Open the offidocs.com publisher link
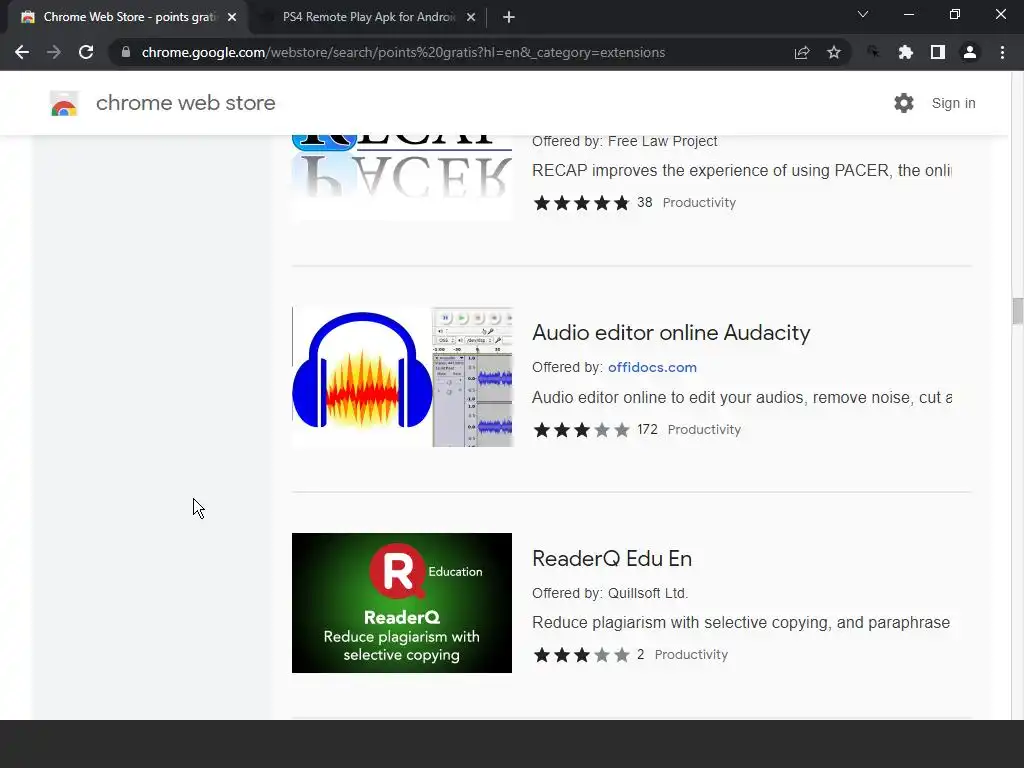 point(652,367)
